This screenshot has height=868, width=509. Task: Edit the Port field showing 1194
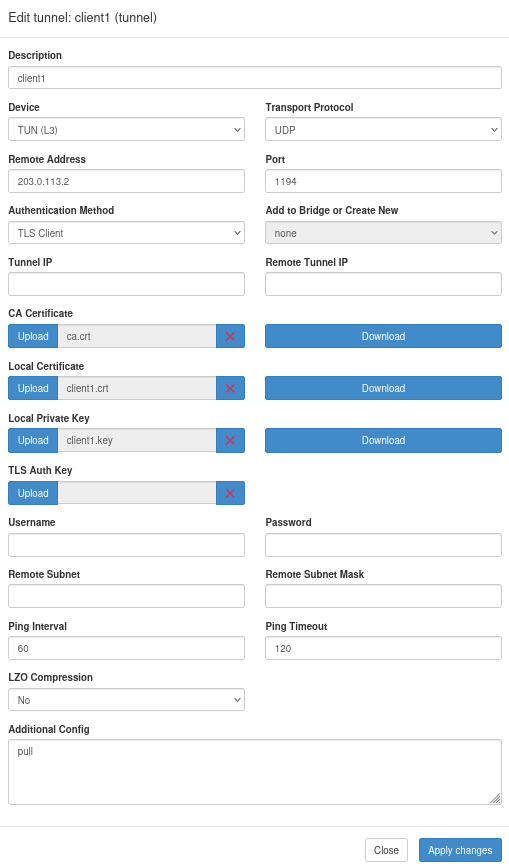(x=383, y=181)
